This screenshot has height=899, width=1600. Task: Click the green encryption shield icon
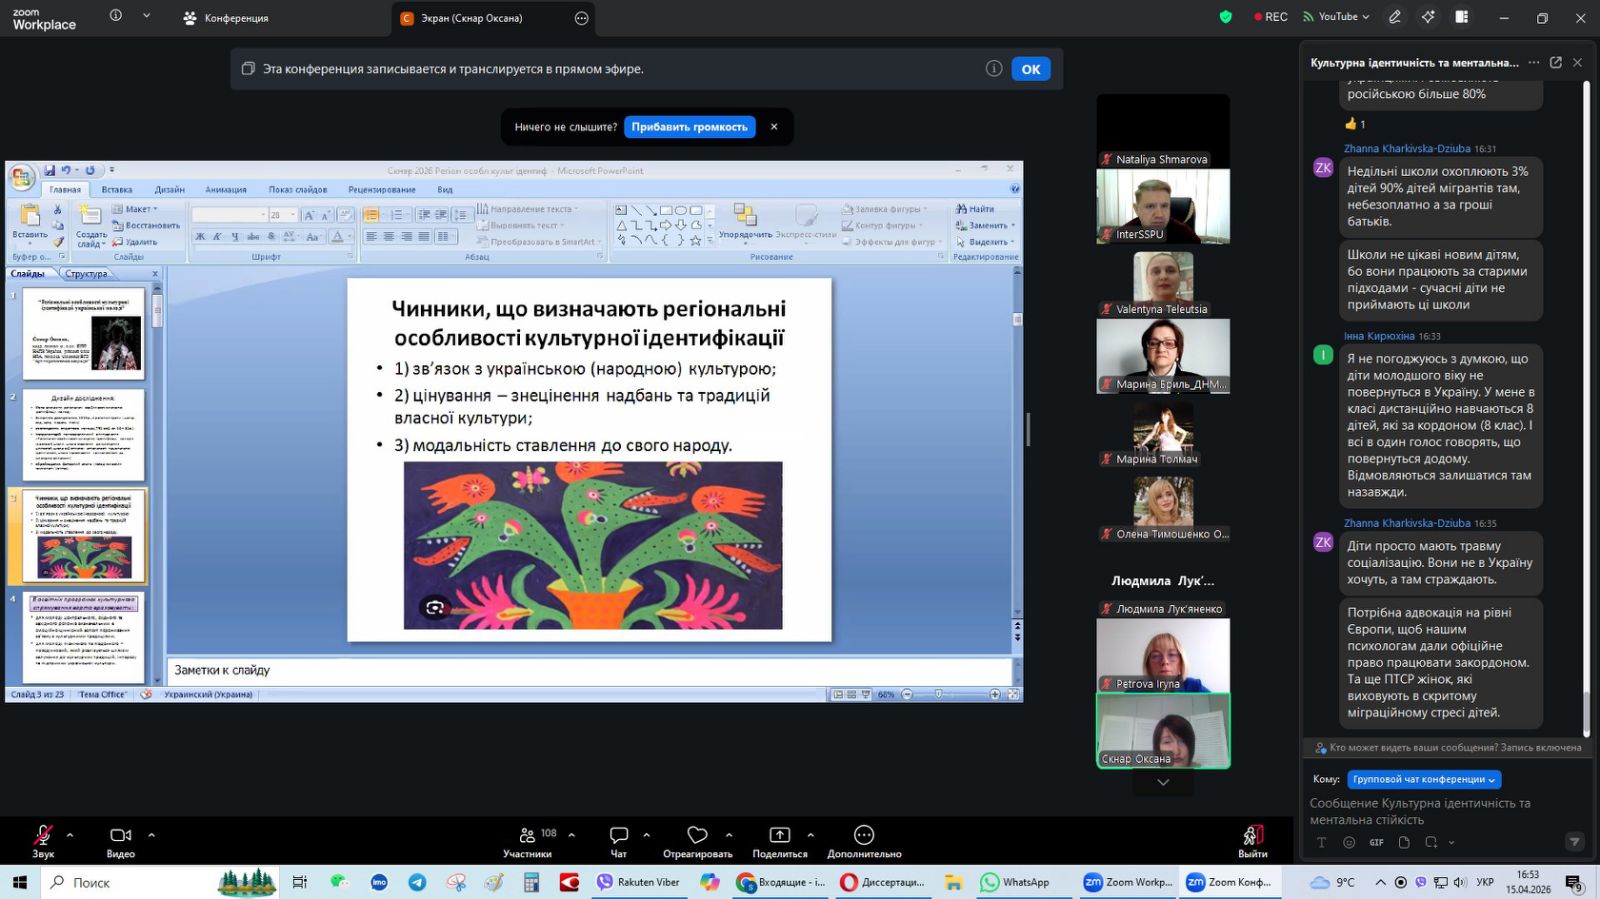[1225, 17]
